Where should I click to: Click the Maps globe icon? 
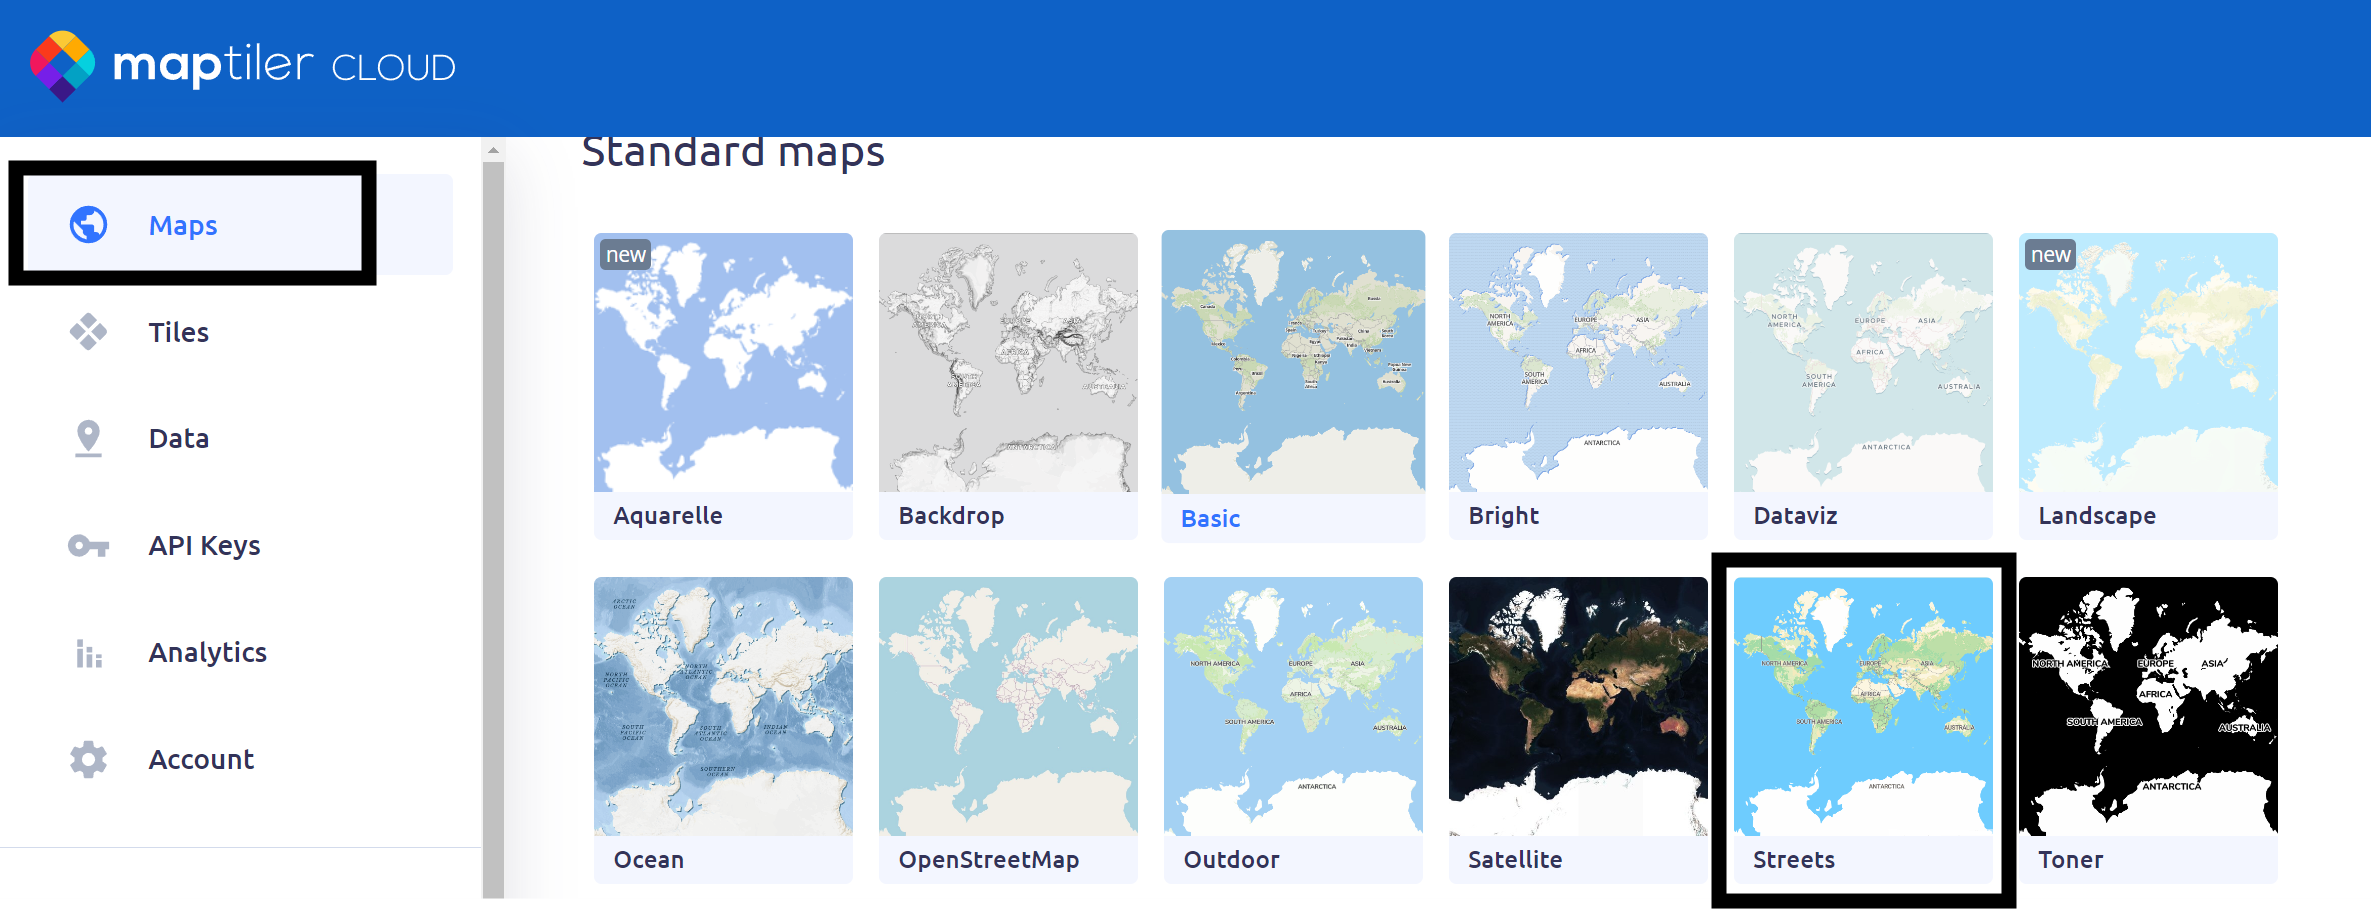(88, 225)
